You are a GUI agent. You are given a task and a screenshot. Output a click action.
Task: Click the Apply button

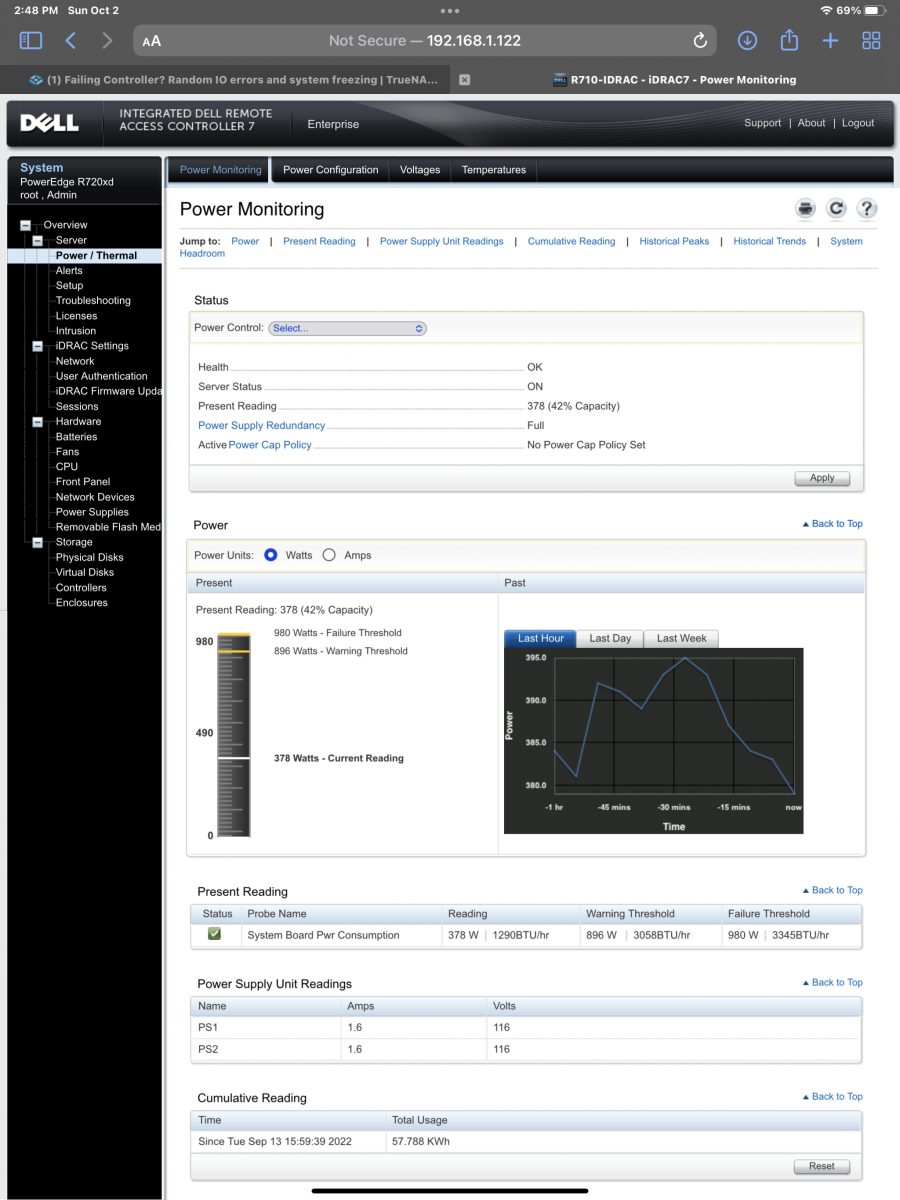[822, 478]
